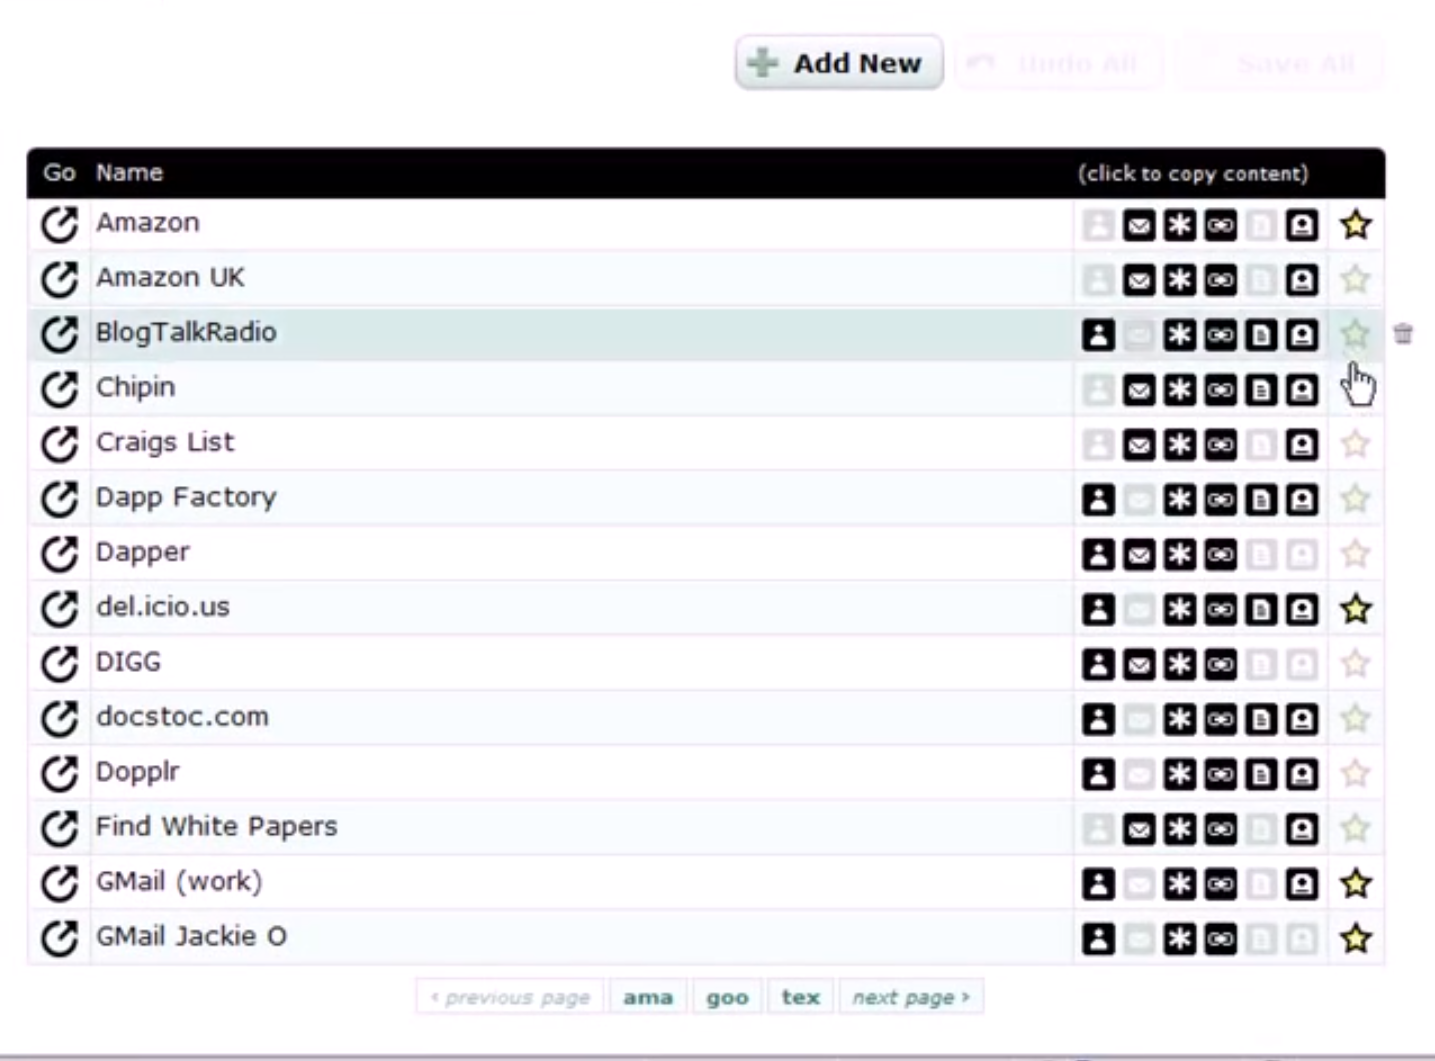This screenshot has width=1435, height=1061.
Task: Click the portrait icon in the Amazon row
Action: (x=1301, y=226)
